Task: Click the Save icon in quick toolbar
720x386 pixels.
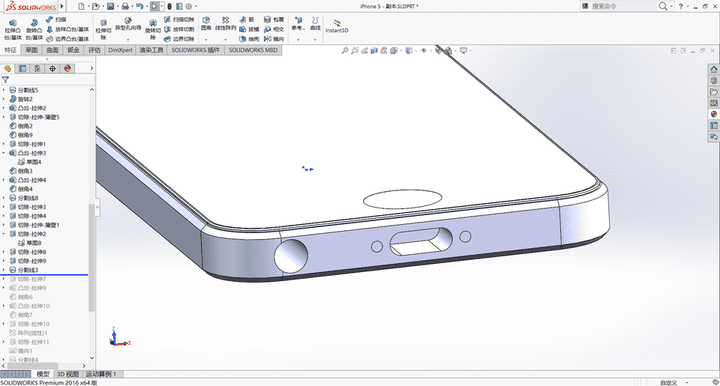Action: pyautogui.click(x=111, y=6)
